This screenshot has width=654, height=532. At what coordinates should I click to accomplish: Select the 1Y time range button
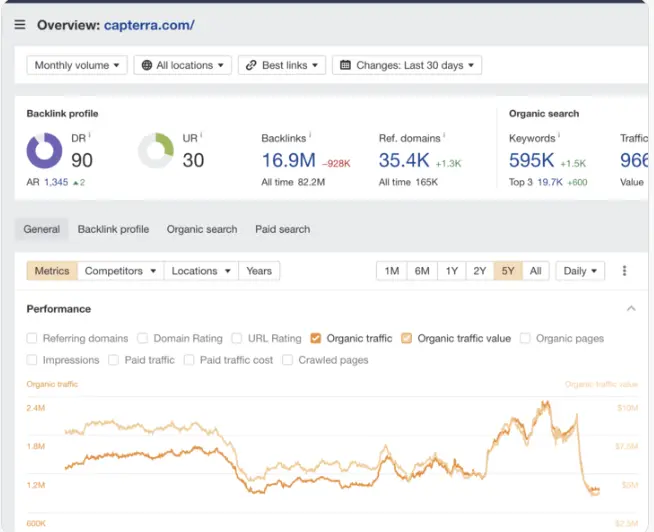pos(452,271)
